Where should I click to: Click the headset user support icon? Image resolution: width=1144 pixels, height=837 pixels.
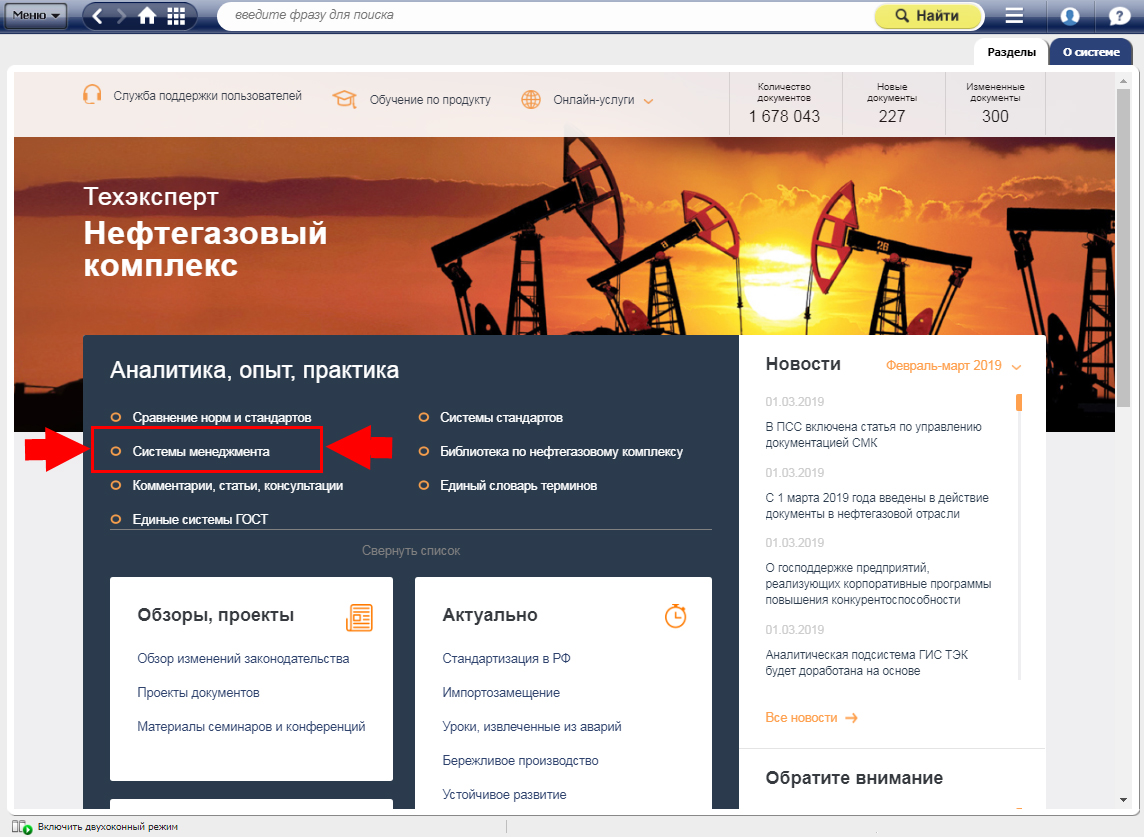click(93, 96)
